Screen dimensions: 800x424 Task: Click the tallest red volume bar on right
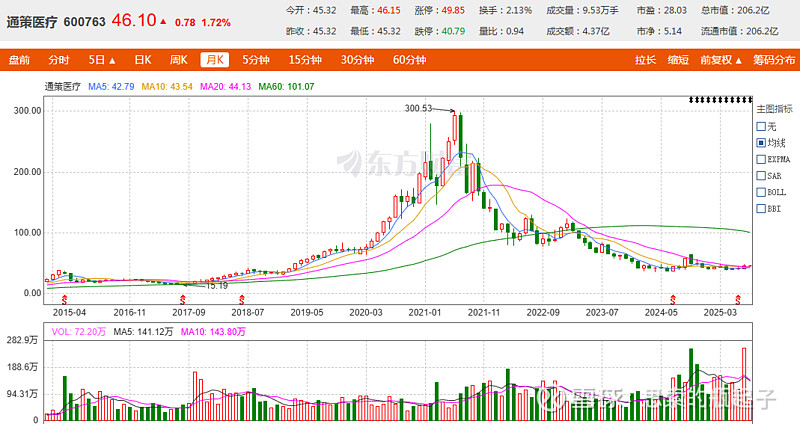(744, 384)
